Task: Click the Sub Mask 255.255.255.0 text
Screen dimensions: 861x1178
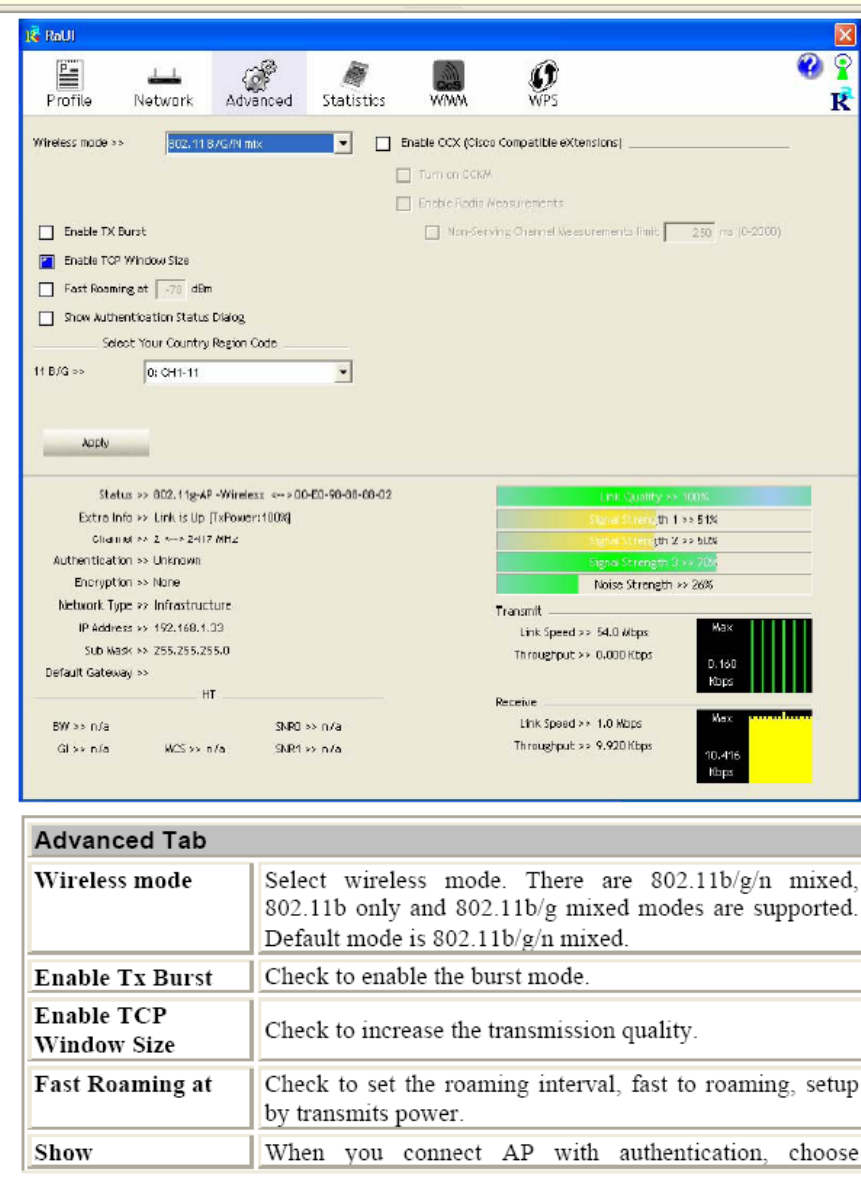Action: point(157,650)
